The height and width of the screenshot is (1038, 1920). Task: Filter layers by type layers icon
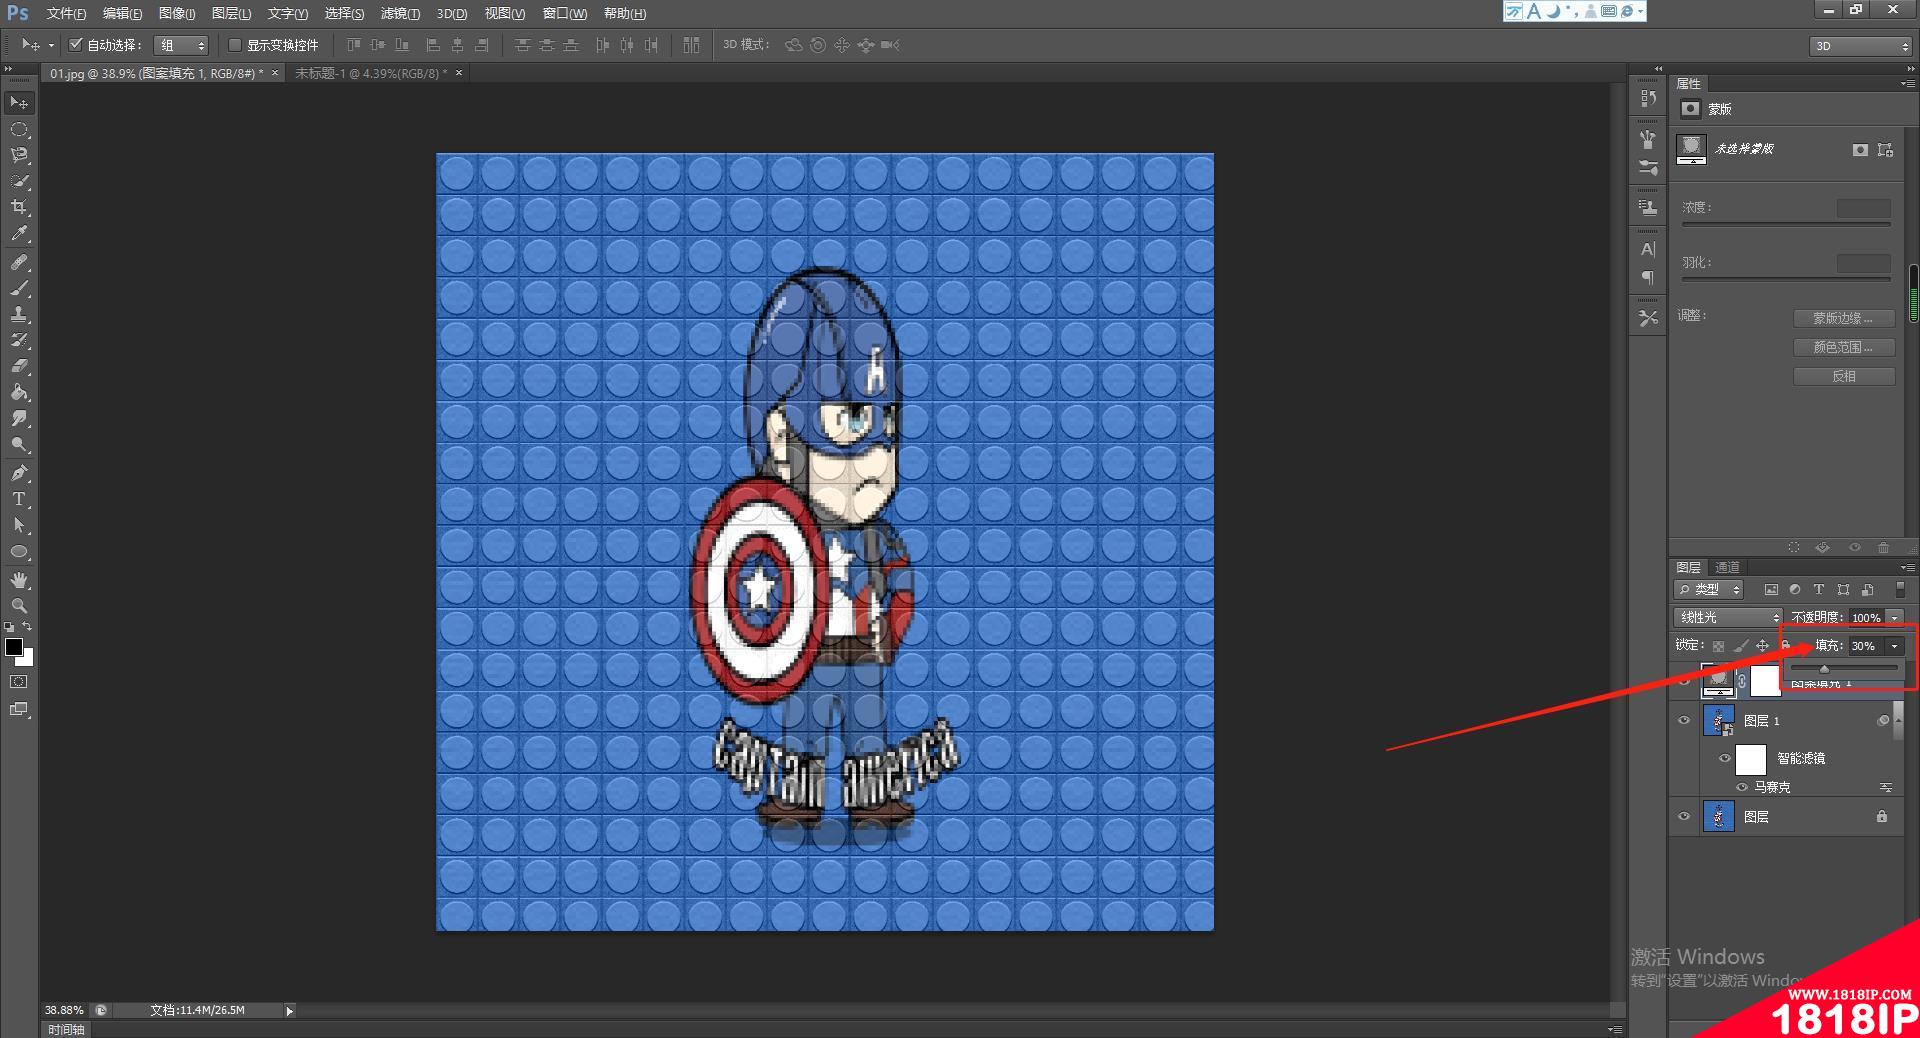pyautogui.click(x=1819, y=590)
